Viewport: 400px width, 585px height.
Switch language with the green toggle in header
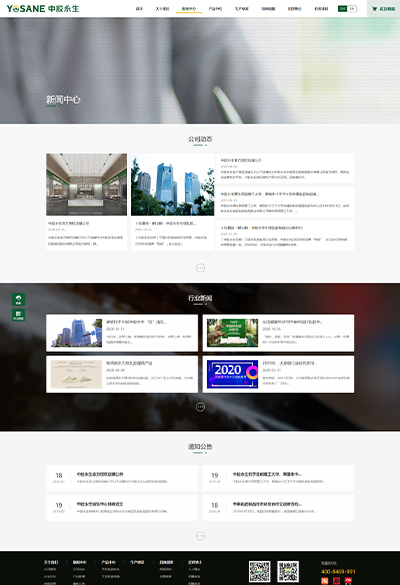[x=342, y=9]
